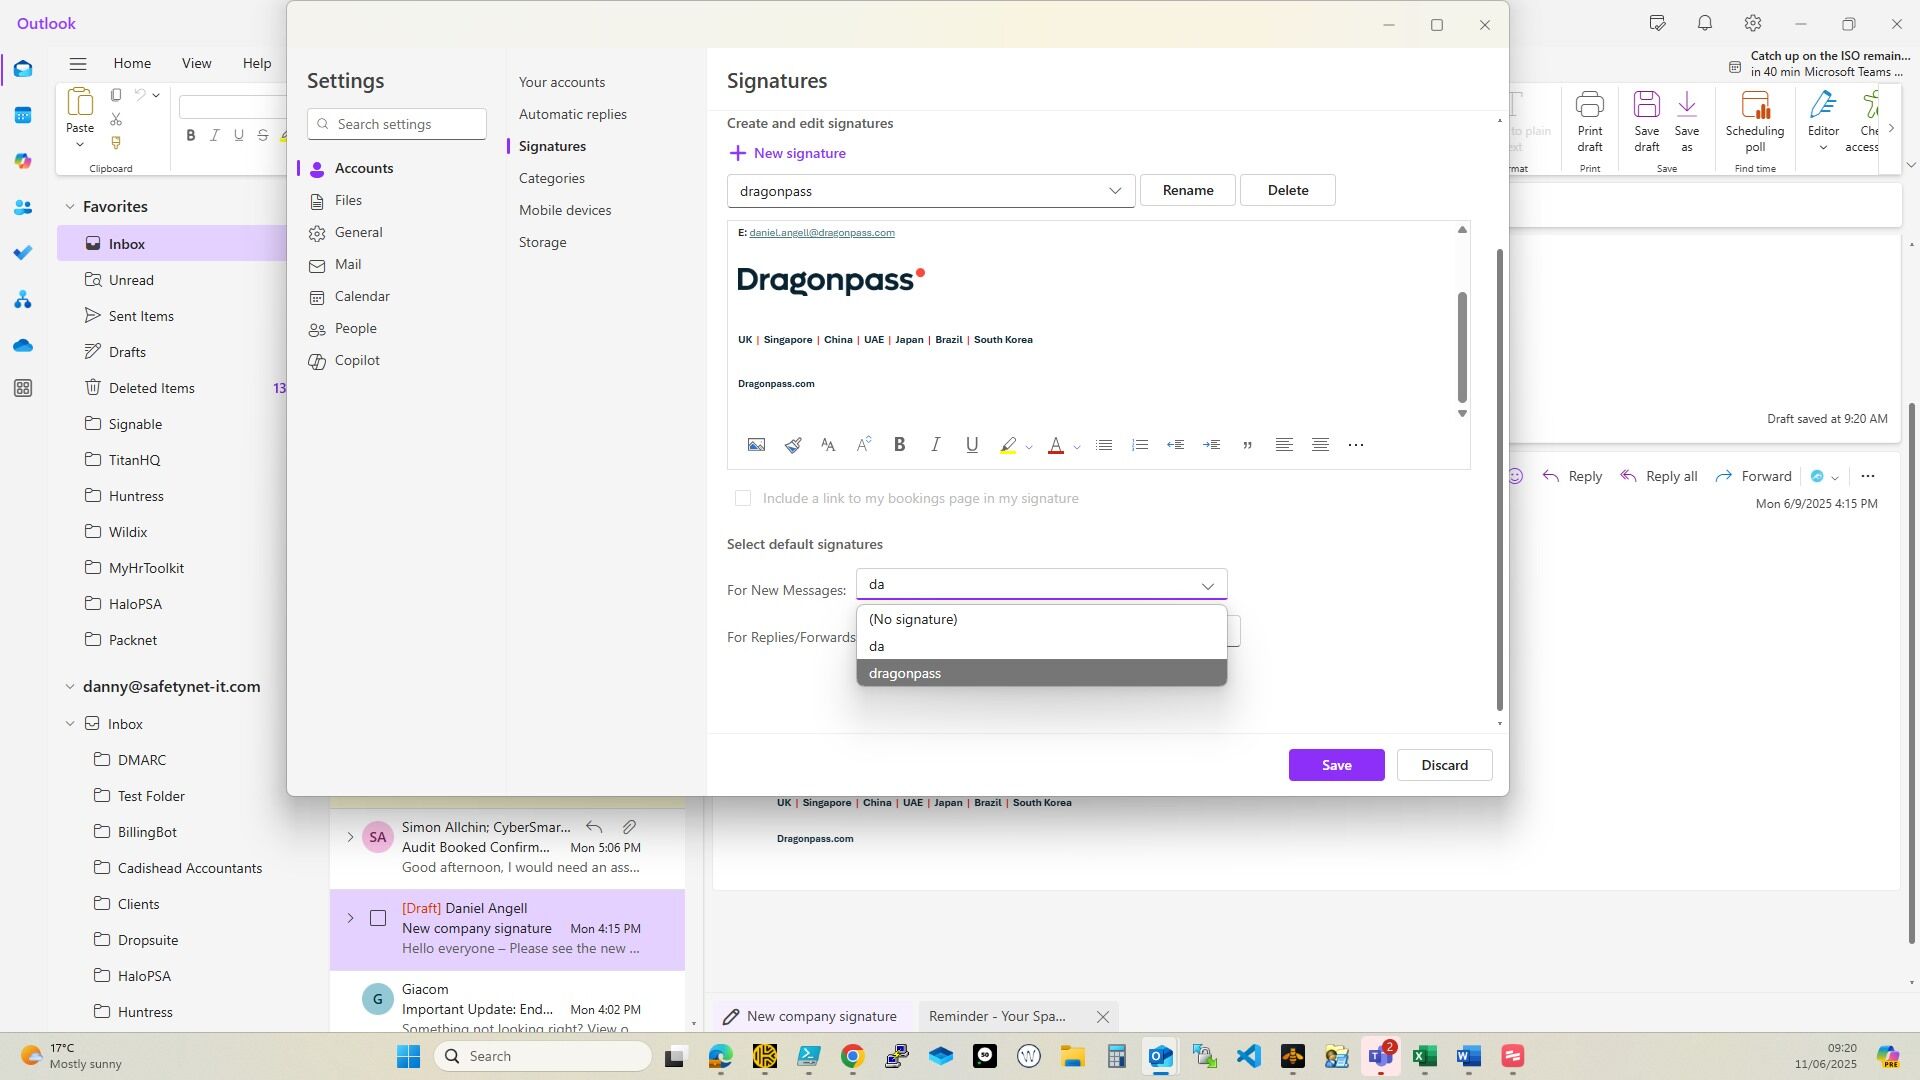Toggle bold in signature editor toolbar

(899, 446)
